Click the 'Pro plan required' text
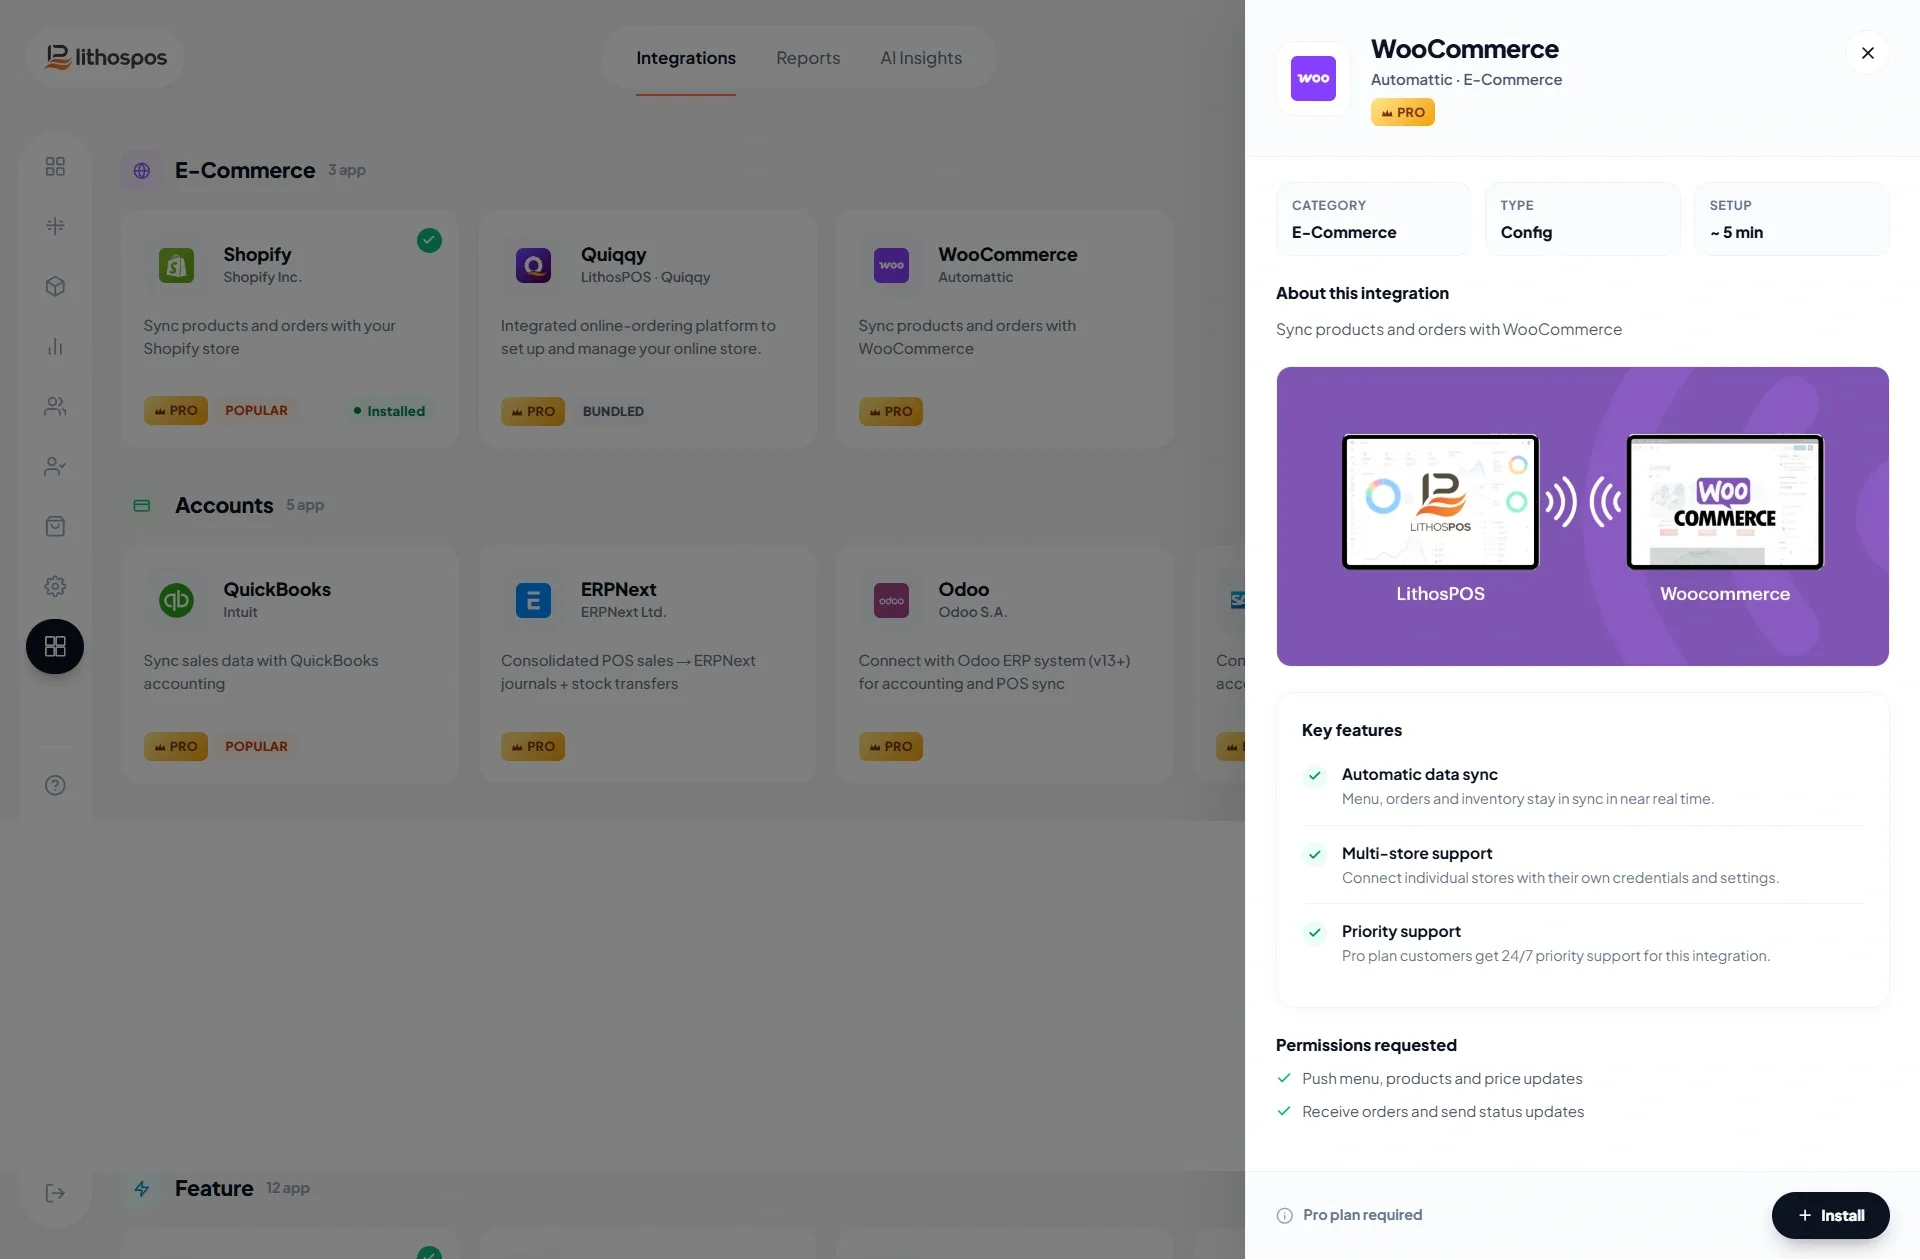The image size is (1920, 1260). pos(1362,1215)
